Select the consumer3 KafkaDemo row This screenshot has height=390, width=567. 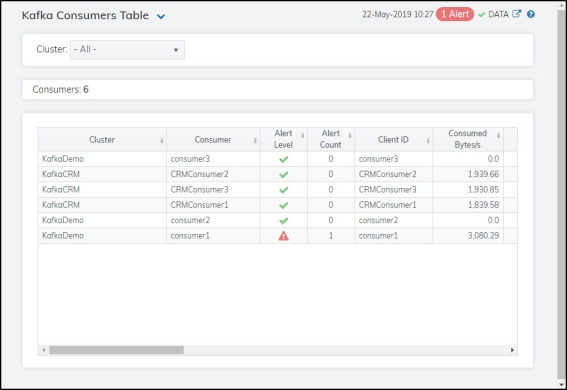(x=277, y=159)
